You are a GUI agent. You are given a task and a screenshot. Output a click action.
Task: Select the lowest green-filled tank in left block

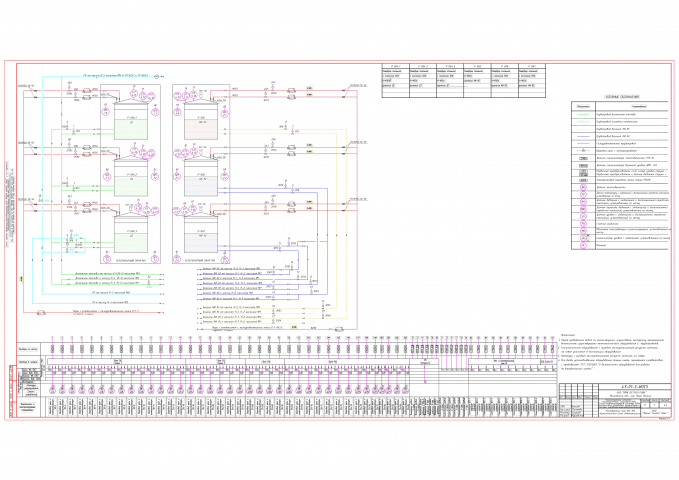tap(131, 234)
